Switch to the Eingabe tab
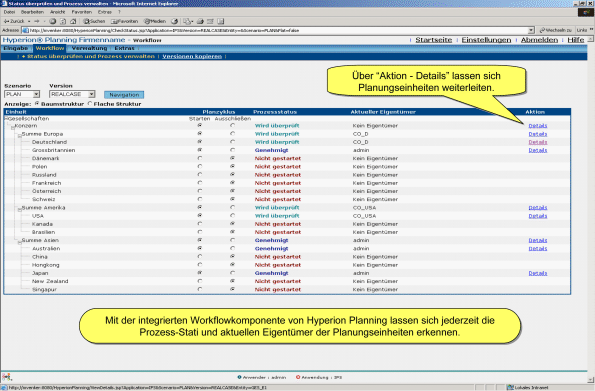 [x=16, y=48]
